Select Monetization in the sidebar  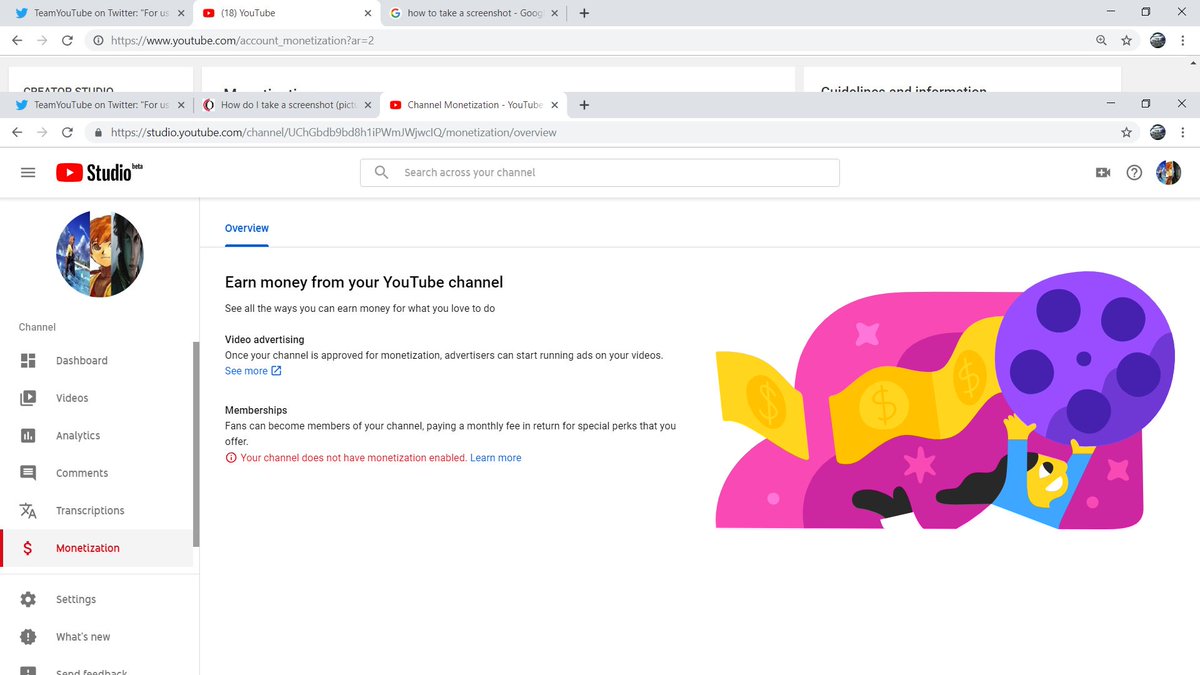pyautogui.click(x=97, y=548)
